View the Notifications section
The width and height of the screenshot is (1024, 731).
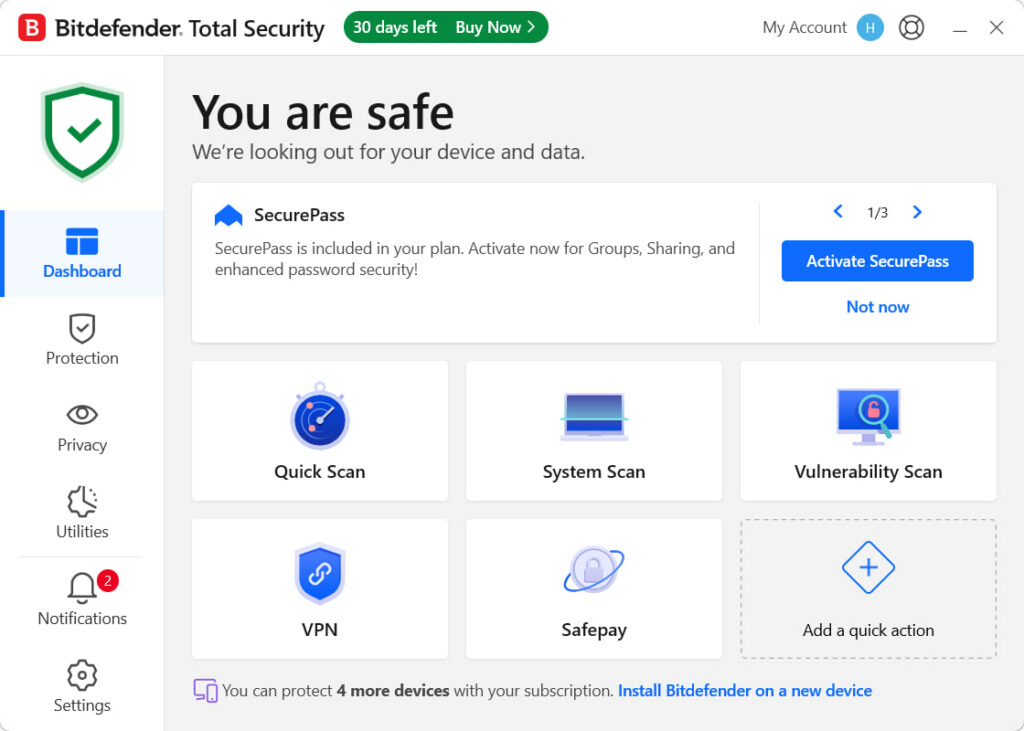point(82,599)
